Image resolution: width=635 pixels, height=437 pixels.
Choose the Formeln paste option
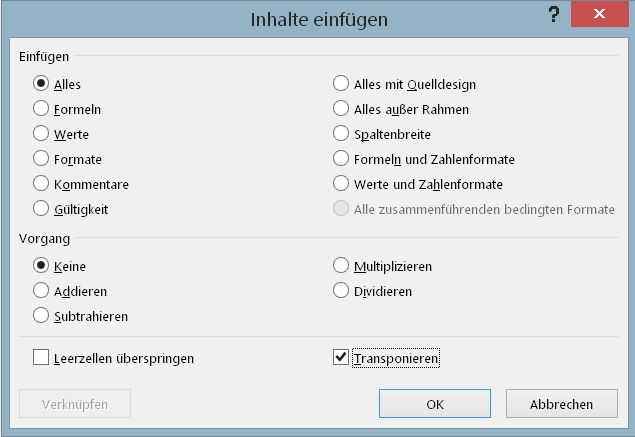click(41, 109)
